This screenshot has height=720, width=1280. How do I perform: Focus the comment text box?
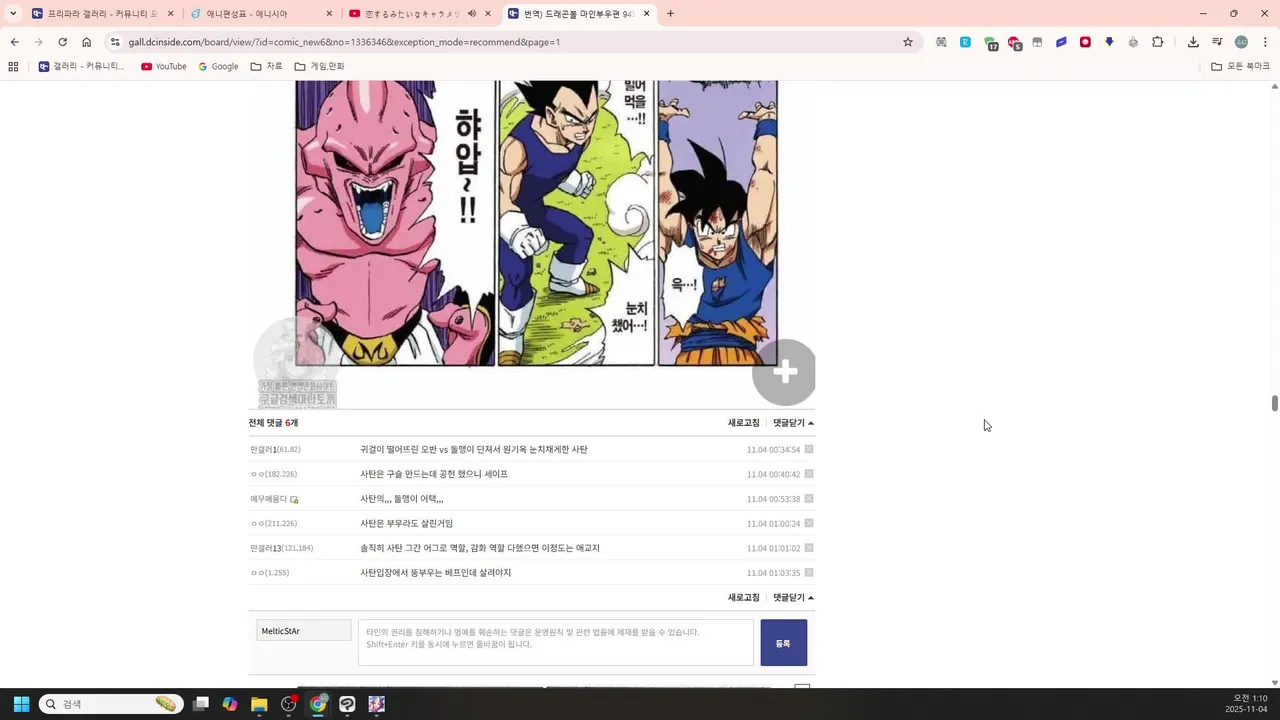point(556,643)
